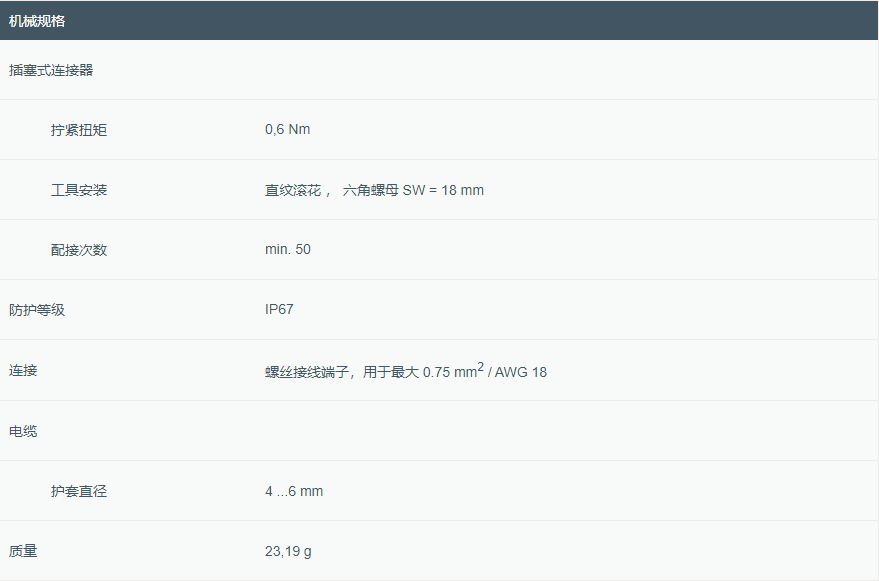Click the 工具安装 label
879x581 pixels.
79,190
